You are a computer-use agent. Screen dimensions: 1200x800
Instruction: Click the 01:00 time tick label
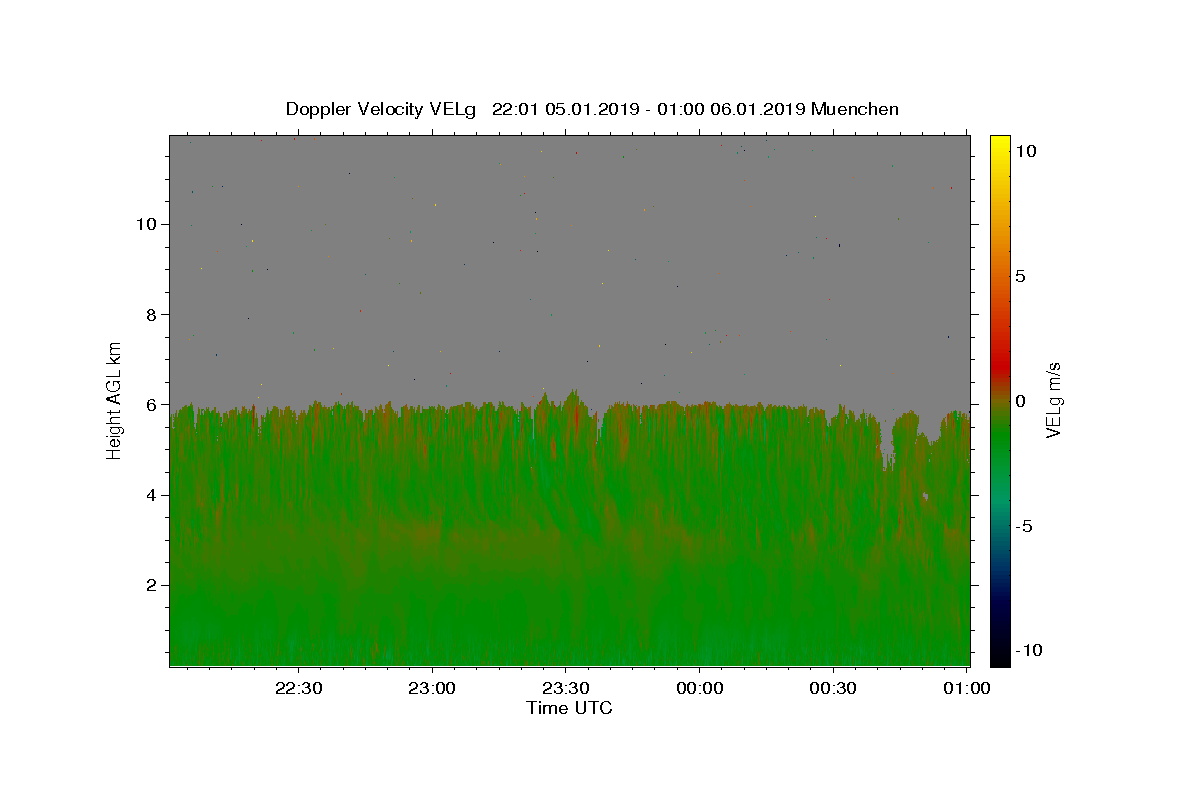966,688
